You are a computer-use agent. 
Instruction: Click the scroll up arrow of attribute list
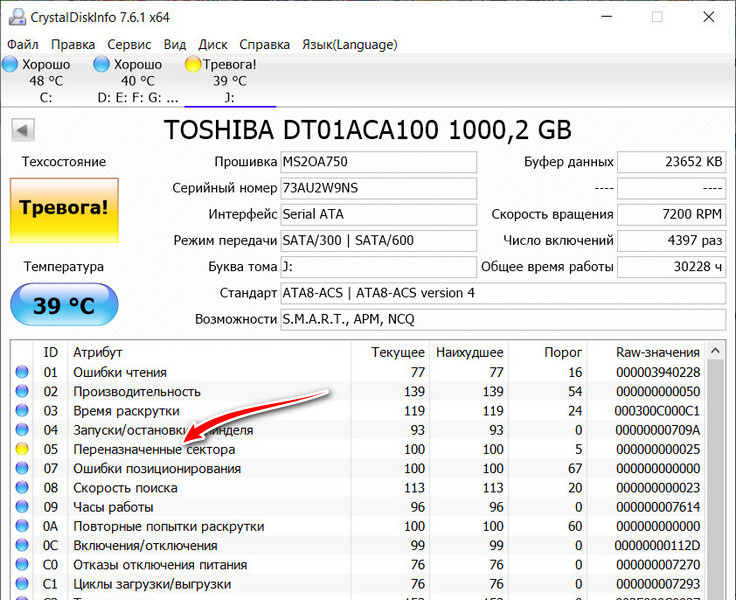(715, 351)
